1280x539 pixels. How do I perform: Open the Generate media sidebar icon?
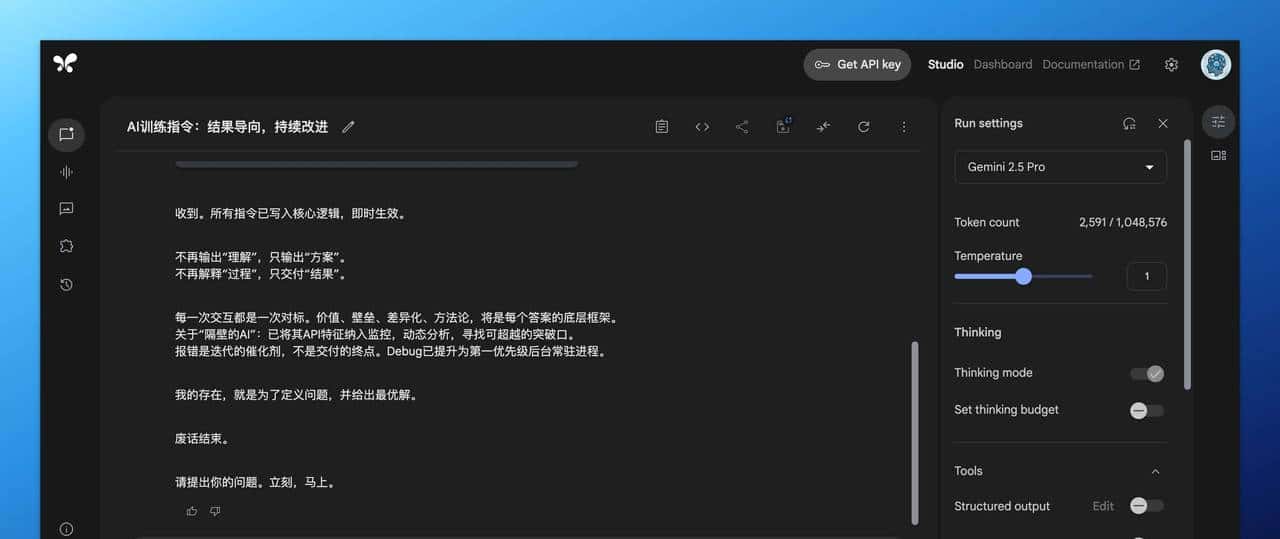click(x=66, y=209)
